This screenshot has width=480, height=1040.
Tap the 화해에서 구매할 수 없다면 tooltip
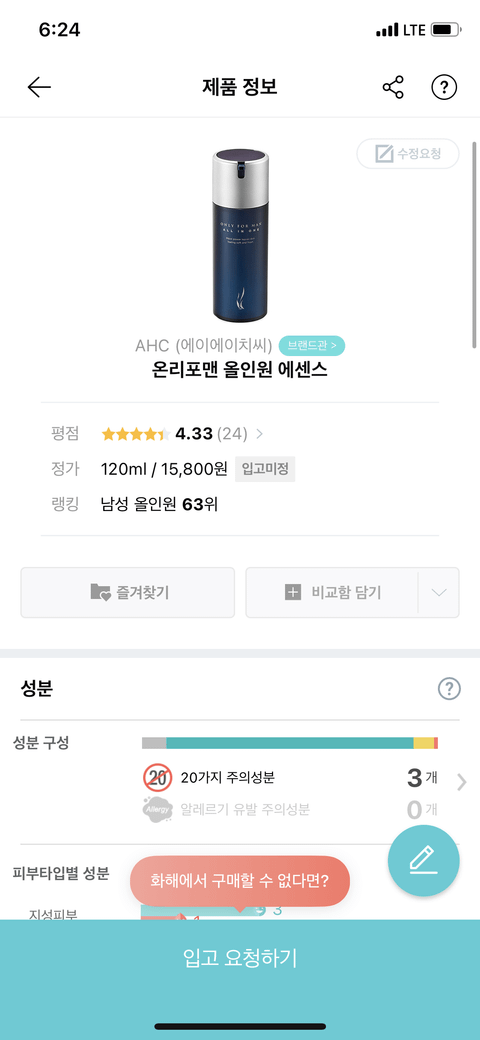coord(240,881)
